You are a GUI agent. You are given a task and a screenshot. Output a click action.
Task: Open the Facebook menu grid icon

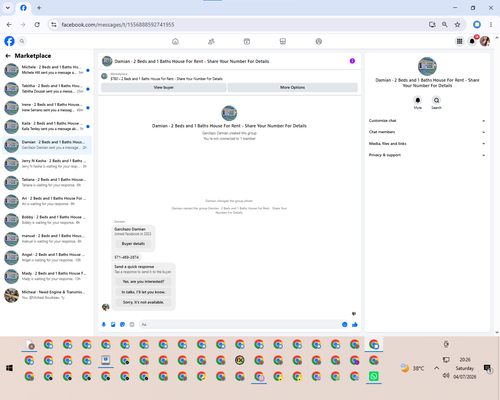(x=459, y=41)
